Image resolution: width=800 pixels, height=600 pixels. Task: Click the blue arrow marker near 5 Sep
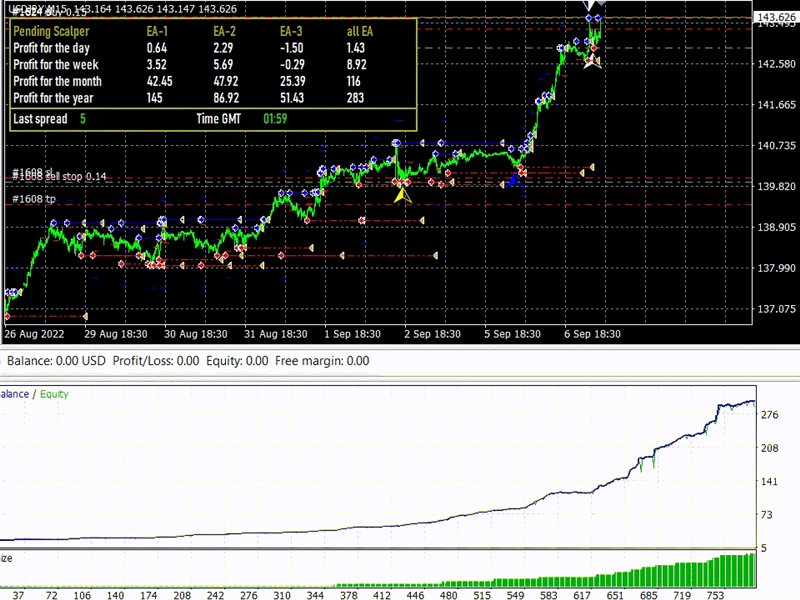click(x=513, y=181)
